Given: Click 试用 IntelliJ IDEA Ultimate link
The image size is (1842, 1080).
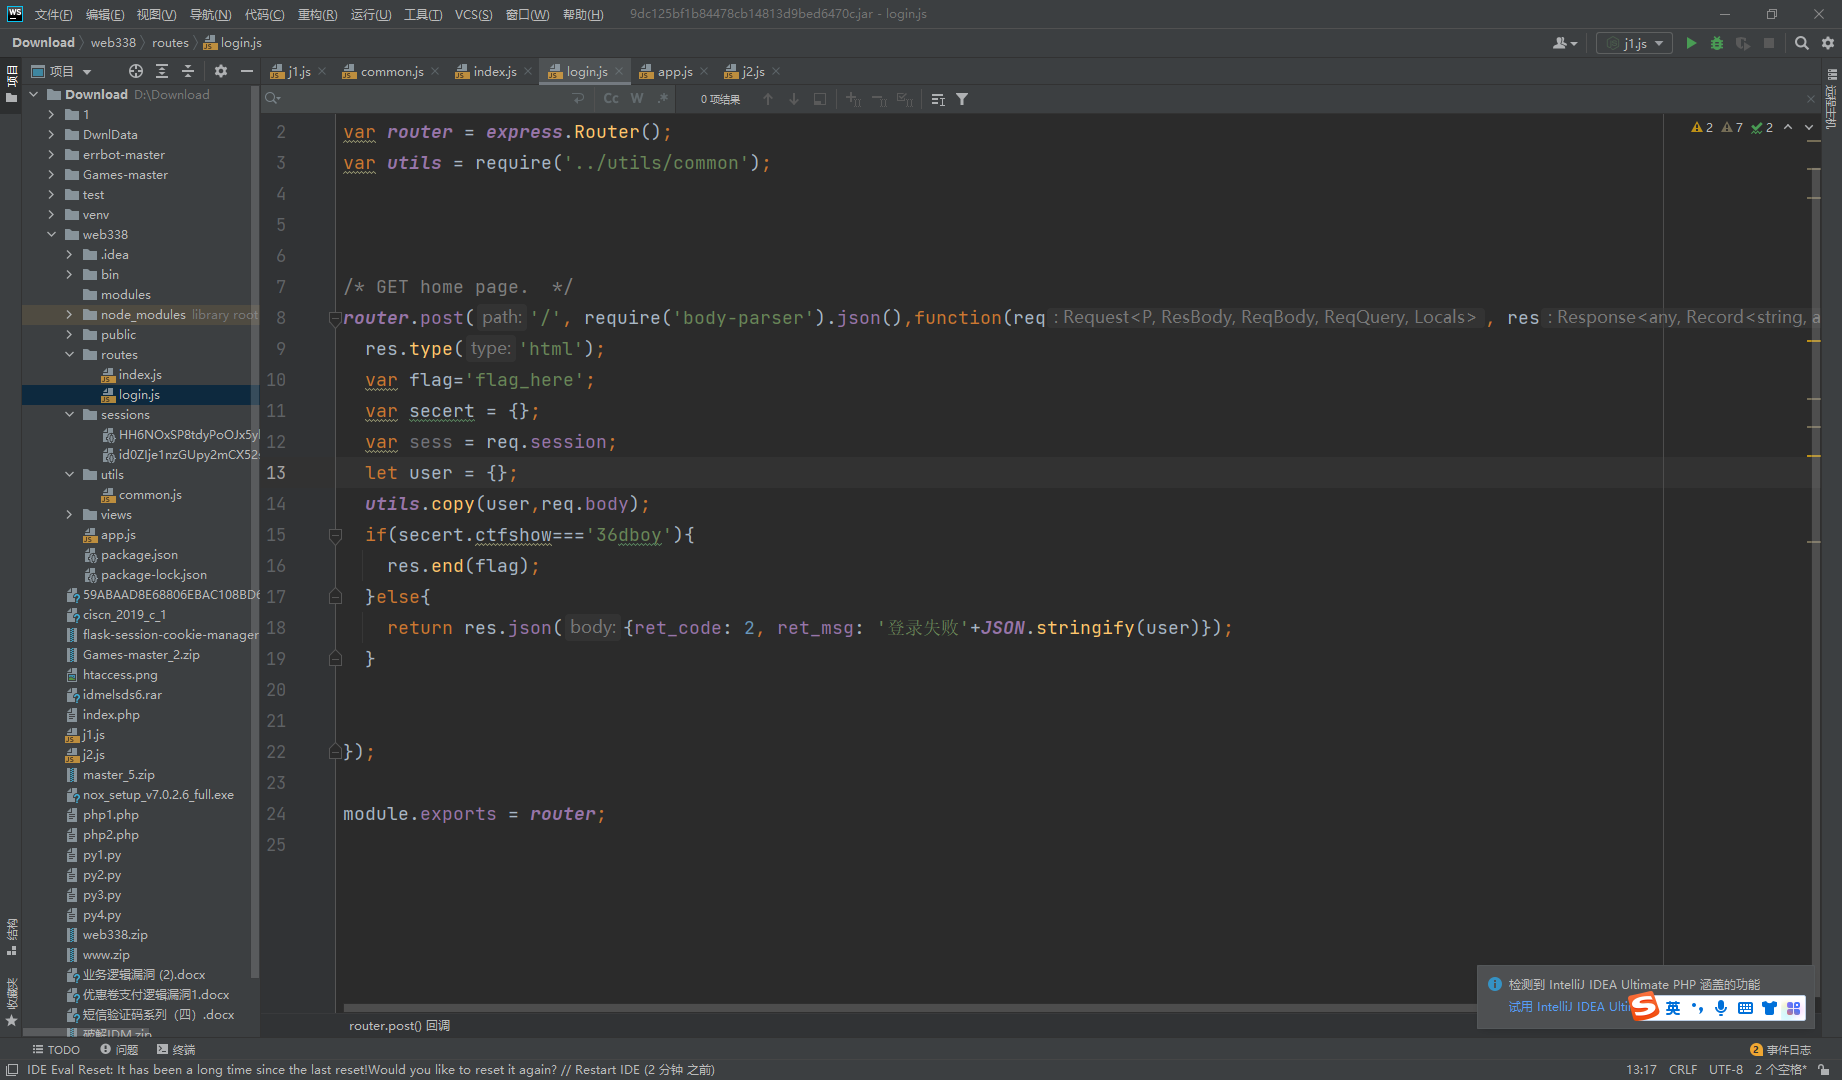Looking at the screenshot, I should (x=1568, y=1007).
